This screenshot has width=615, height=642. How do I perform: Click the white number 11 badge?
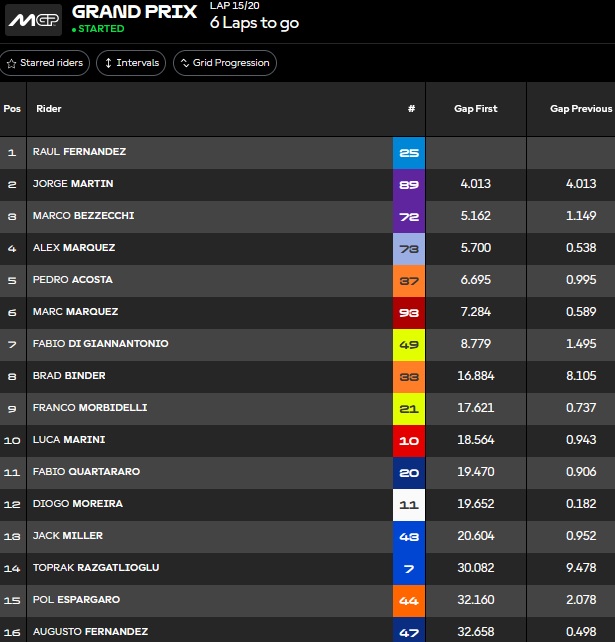coord(409,505)
